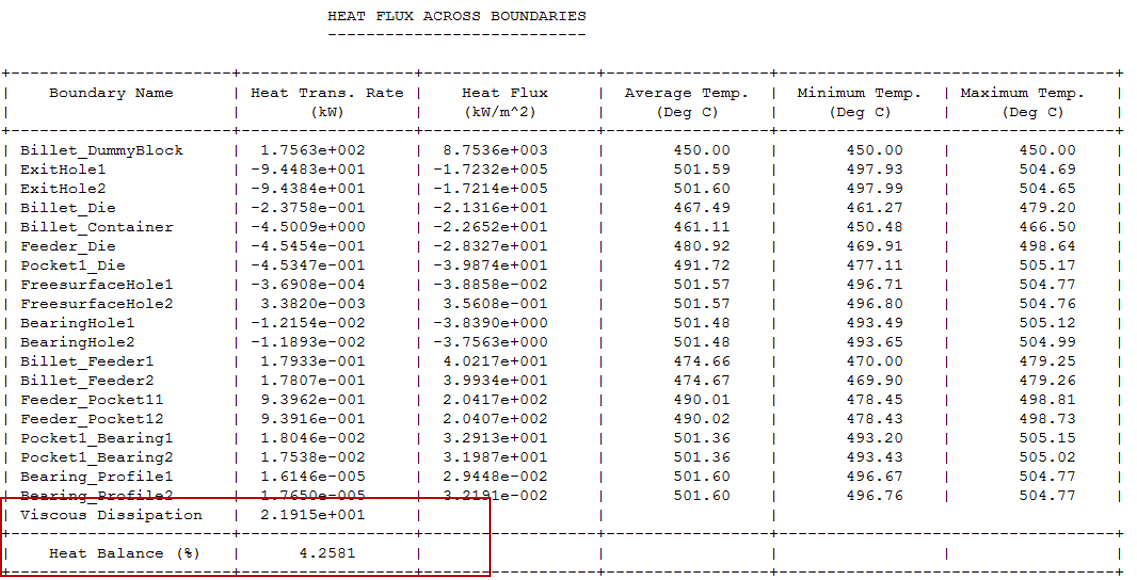
Task: Click the BearingHole1 boundary name
Action: [x=77, y=323]
